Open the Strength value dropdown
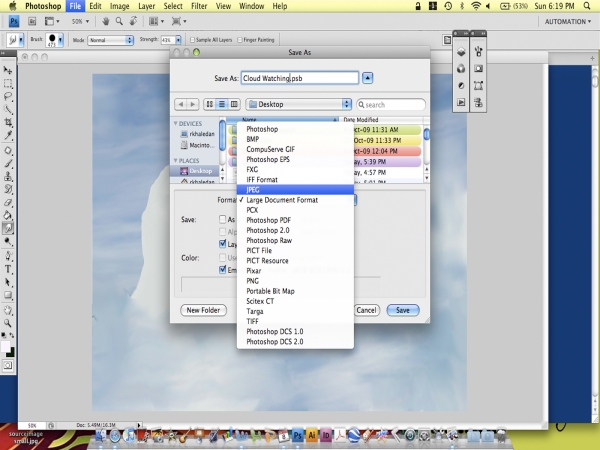This screenshot has height=450, width=600. (x=178, y=40)
